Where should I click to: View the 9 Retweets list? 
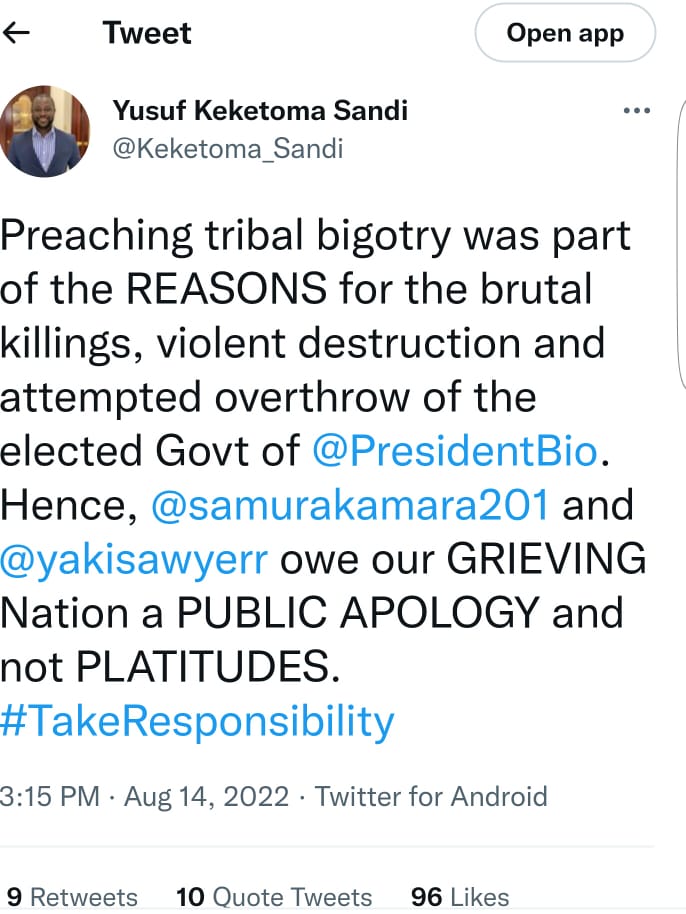tap(72, 896)
